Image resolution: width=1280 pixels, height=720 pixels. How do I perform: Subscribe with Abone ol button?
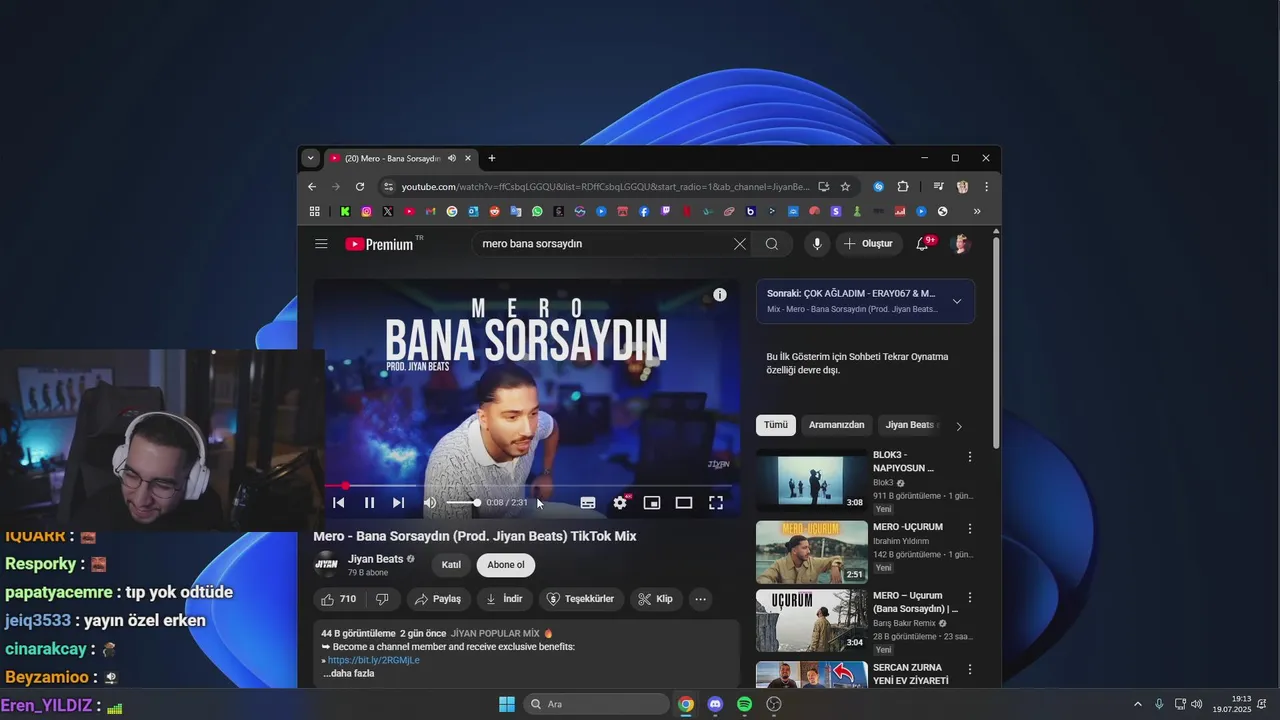pyautogui.click(x=506, y=565)
